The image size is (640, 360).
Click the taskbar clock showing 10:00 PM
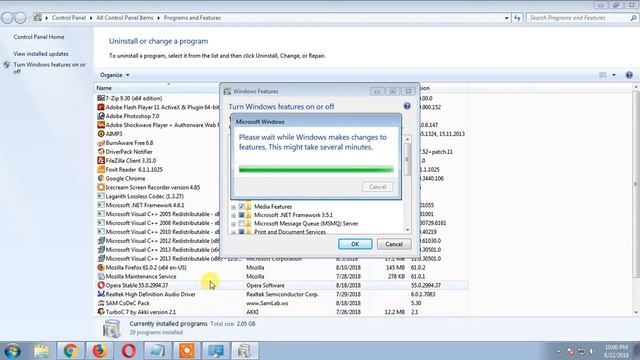[x=616, y=351]
